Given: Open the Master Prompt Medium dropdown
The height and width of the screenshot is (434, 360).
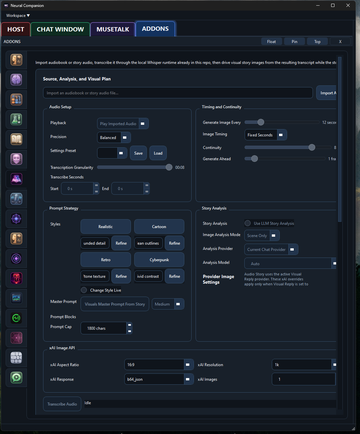Looking at the screenshot, I should pyautogui.click(x=168, y=304).
